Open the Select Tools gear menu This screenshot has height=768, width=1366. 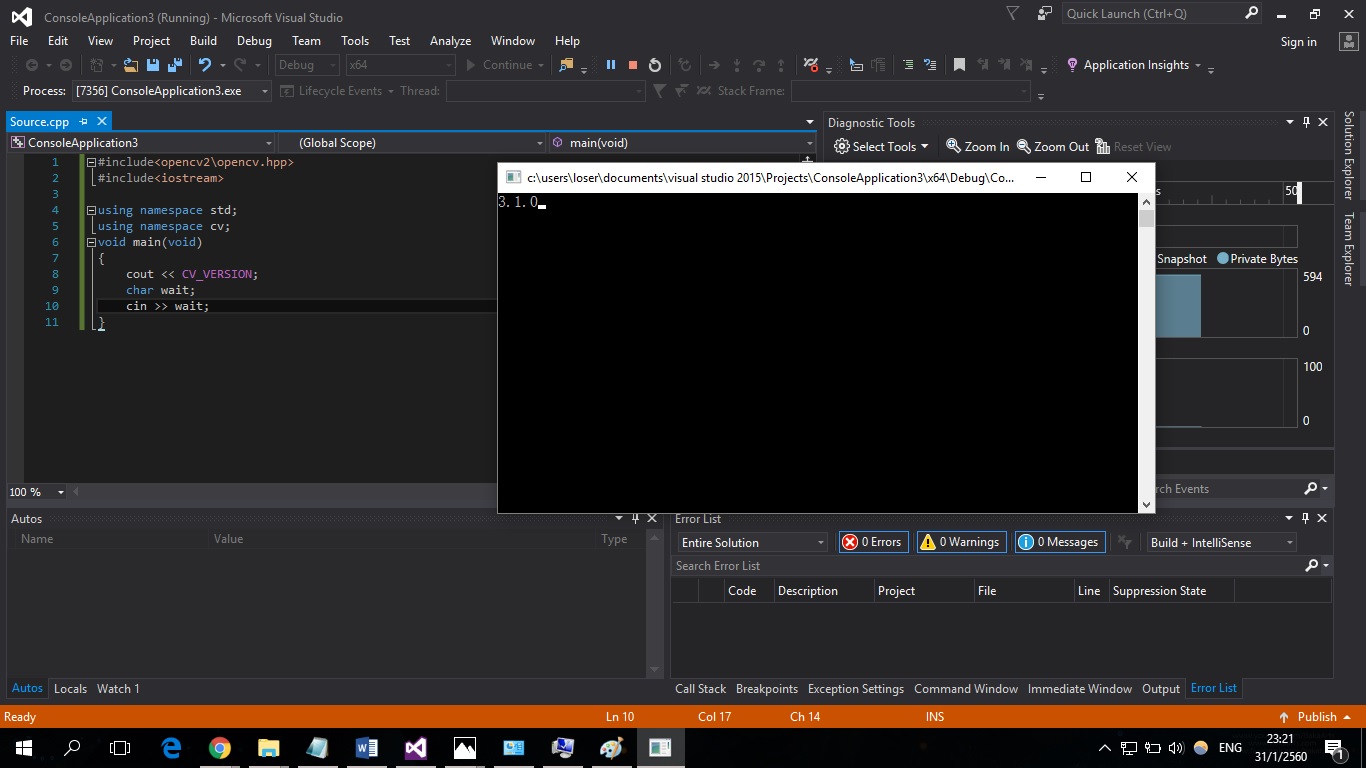(881, 146)
